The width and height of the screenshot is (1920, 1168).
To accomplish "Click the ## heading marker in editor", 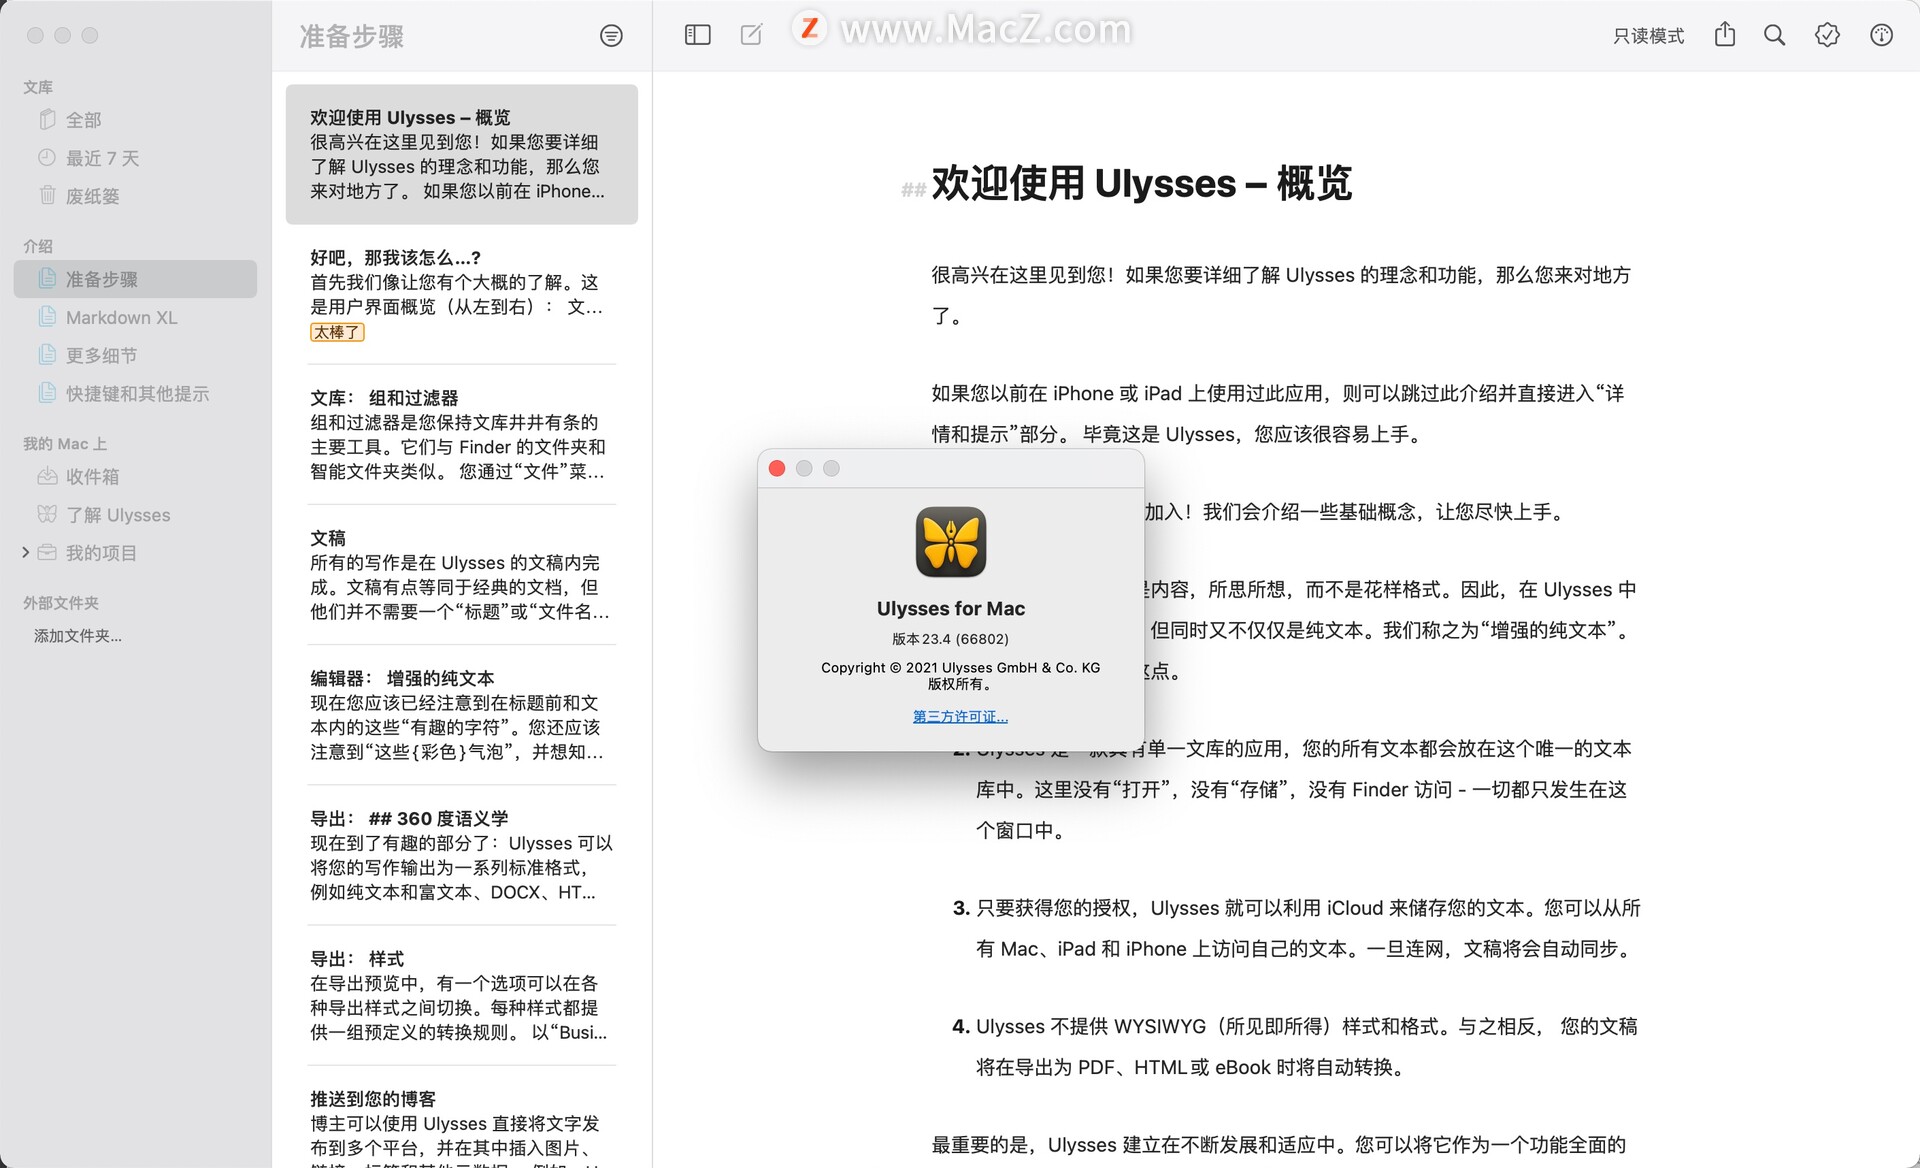I will 913,189.
